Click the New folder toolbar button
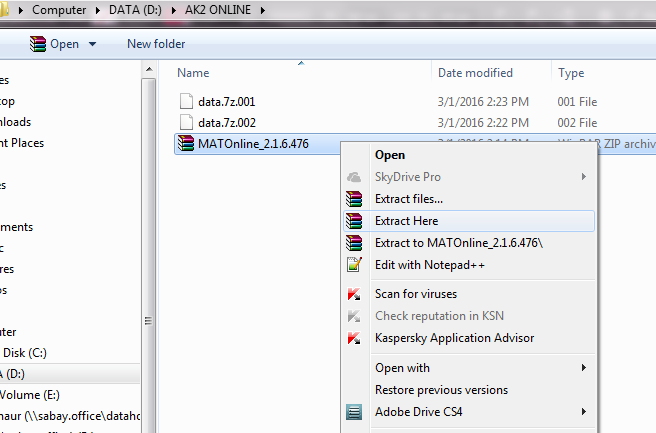The width and height of the screenshot is (656, 433). pyautogui.click(x=156, y=44)
